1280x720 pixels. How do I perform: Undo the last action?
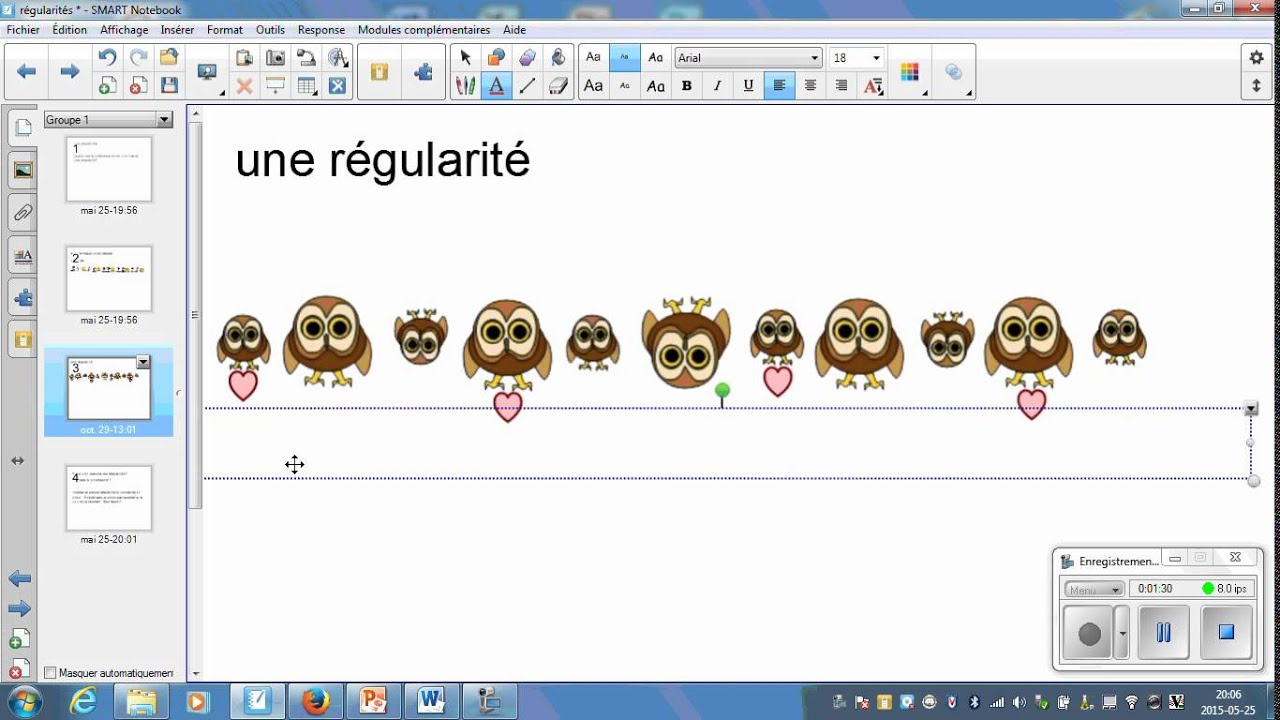coord(108,57)
